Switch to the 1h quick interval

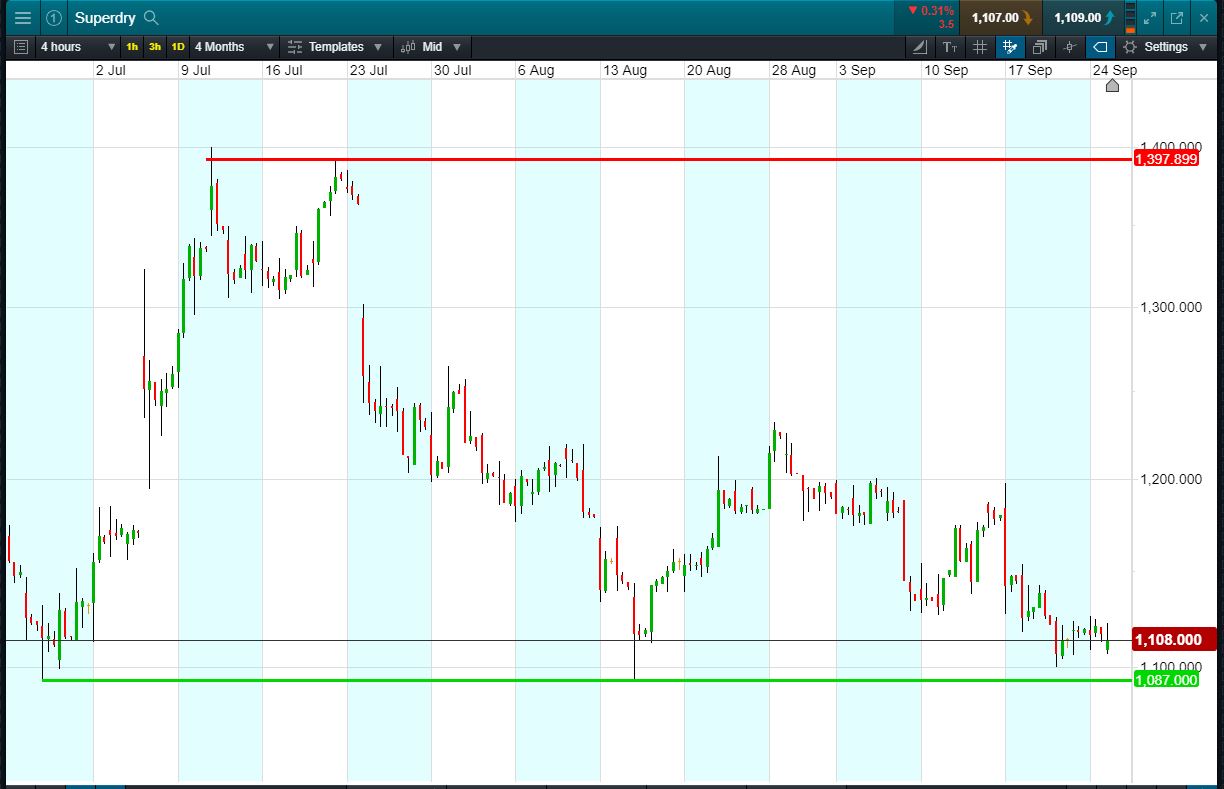tap(132, 47)
